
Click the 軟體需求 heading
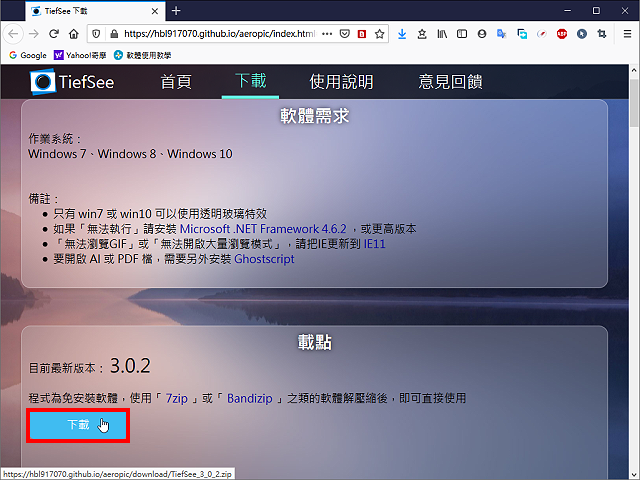tap(314, 116)
